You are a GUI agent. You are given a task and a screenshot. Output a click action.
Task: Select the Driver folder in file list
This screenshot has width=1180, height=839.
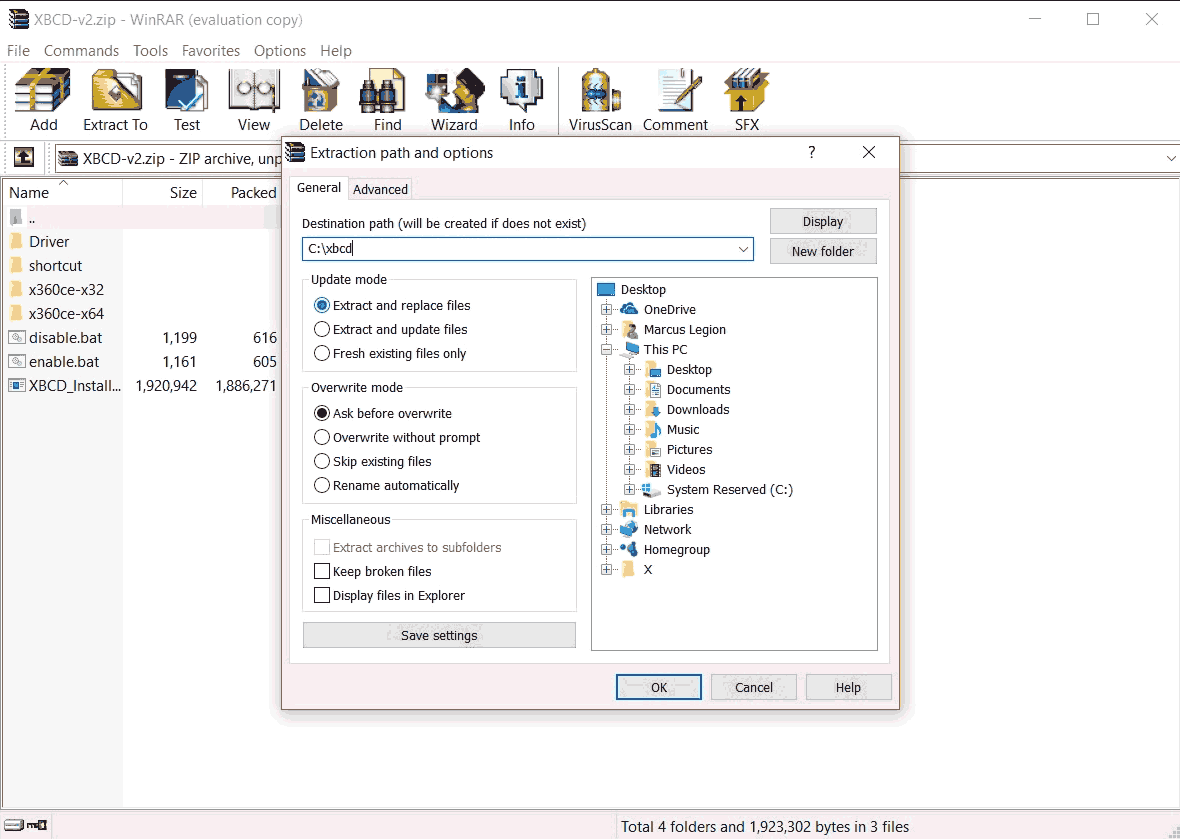click(39, 242)
